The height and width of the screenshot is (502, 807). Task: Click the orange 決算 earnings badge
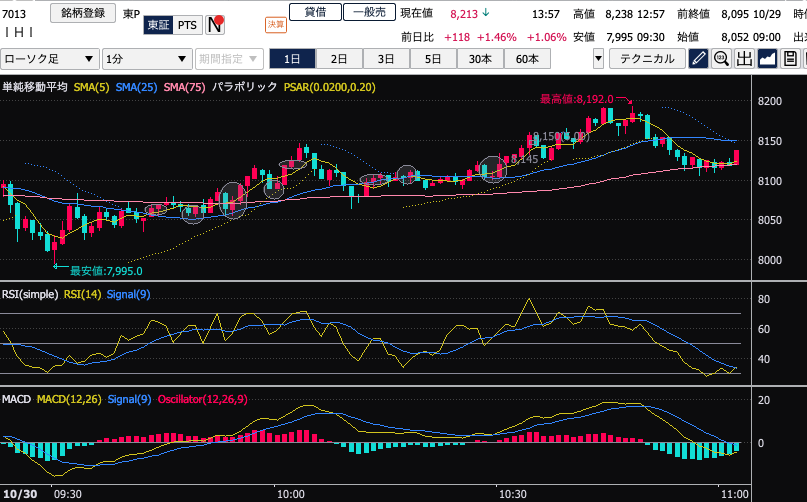pos(275,24)
